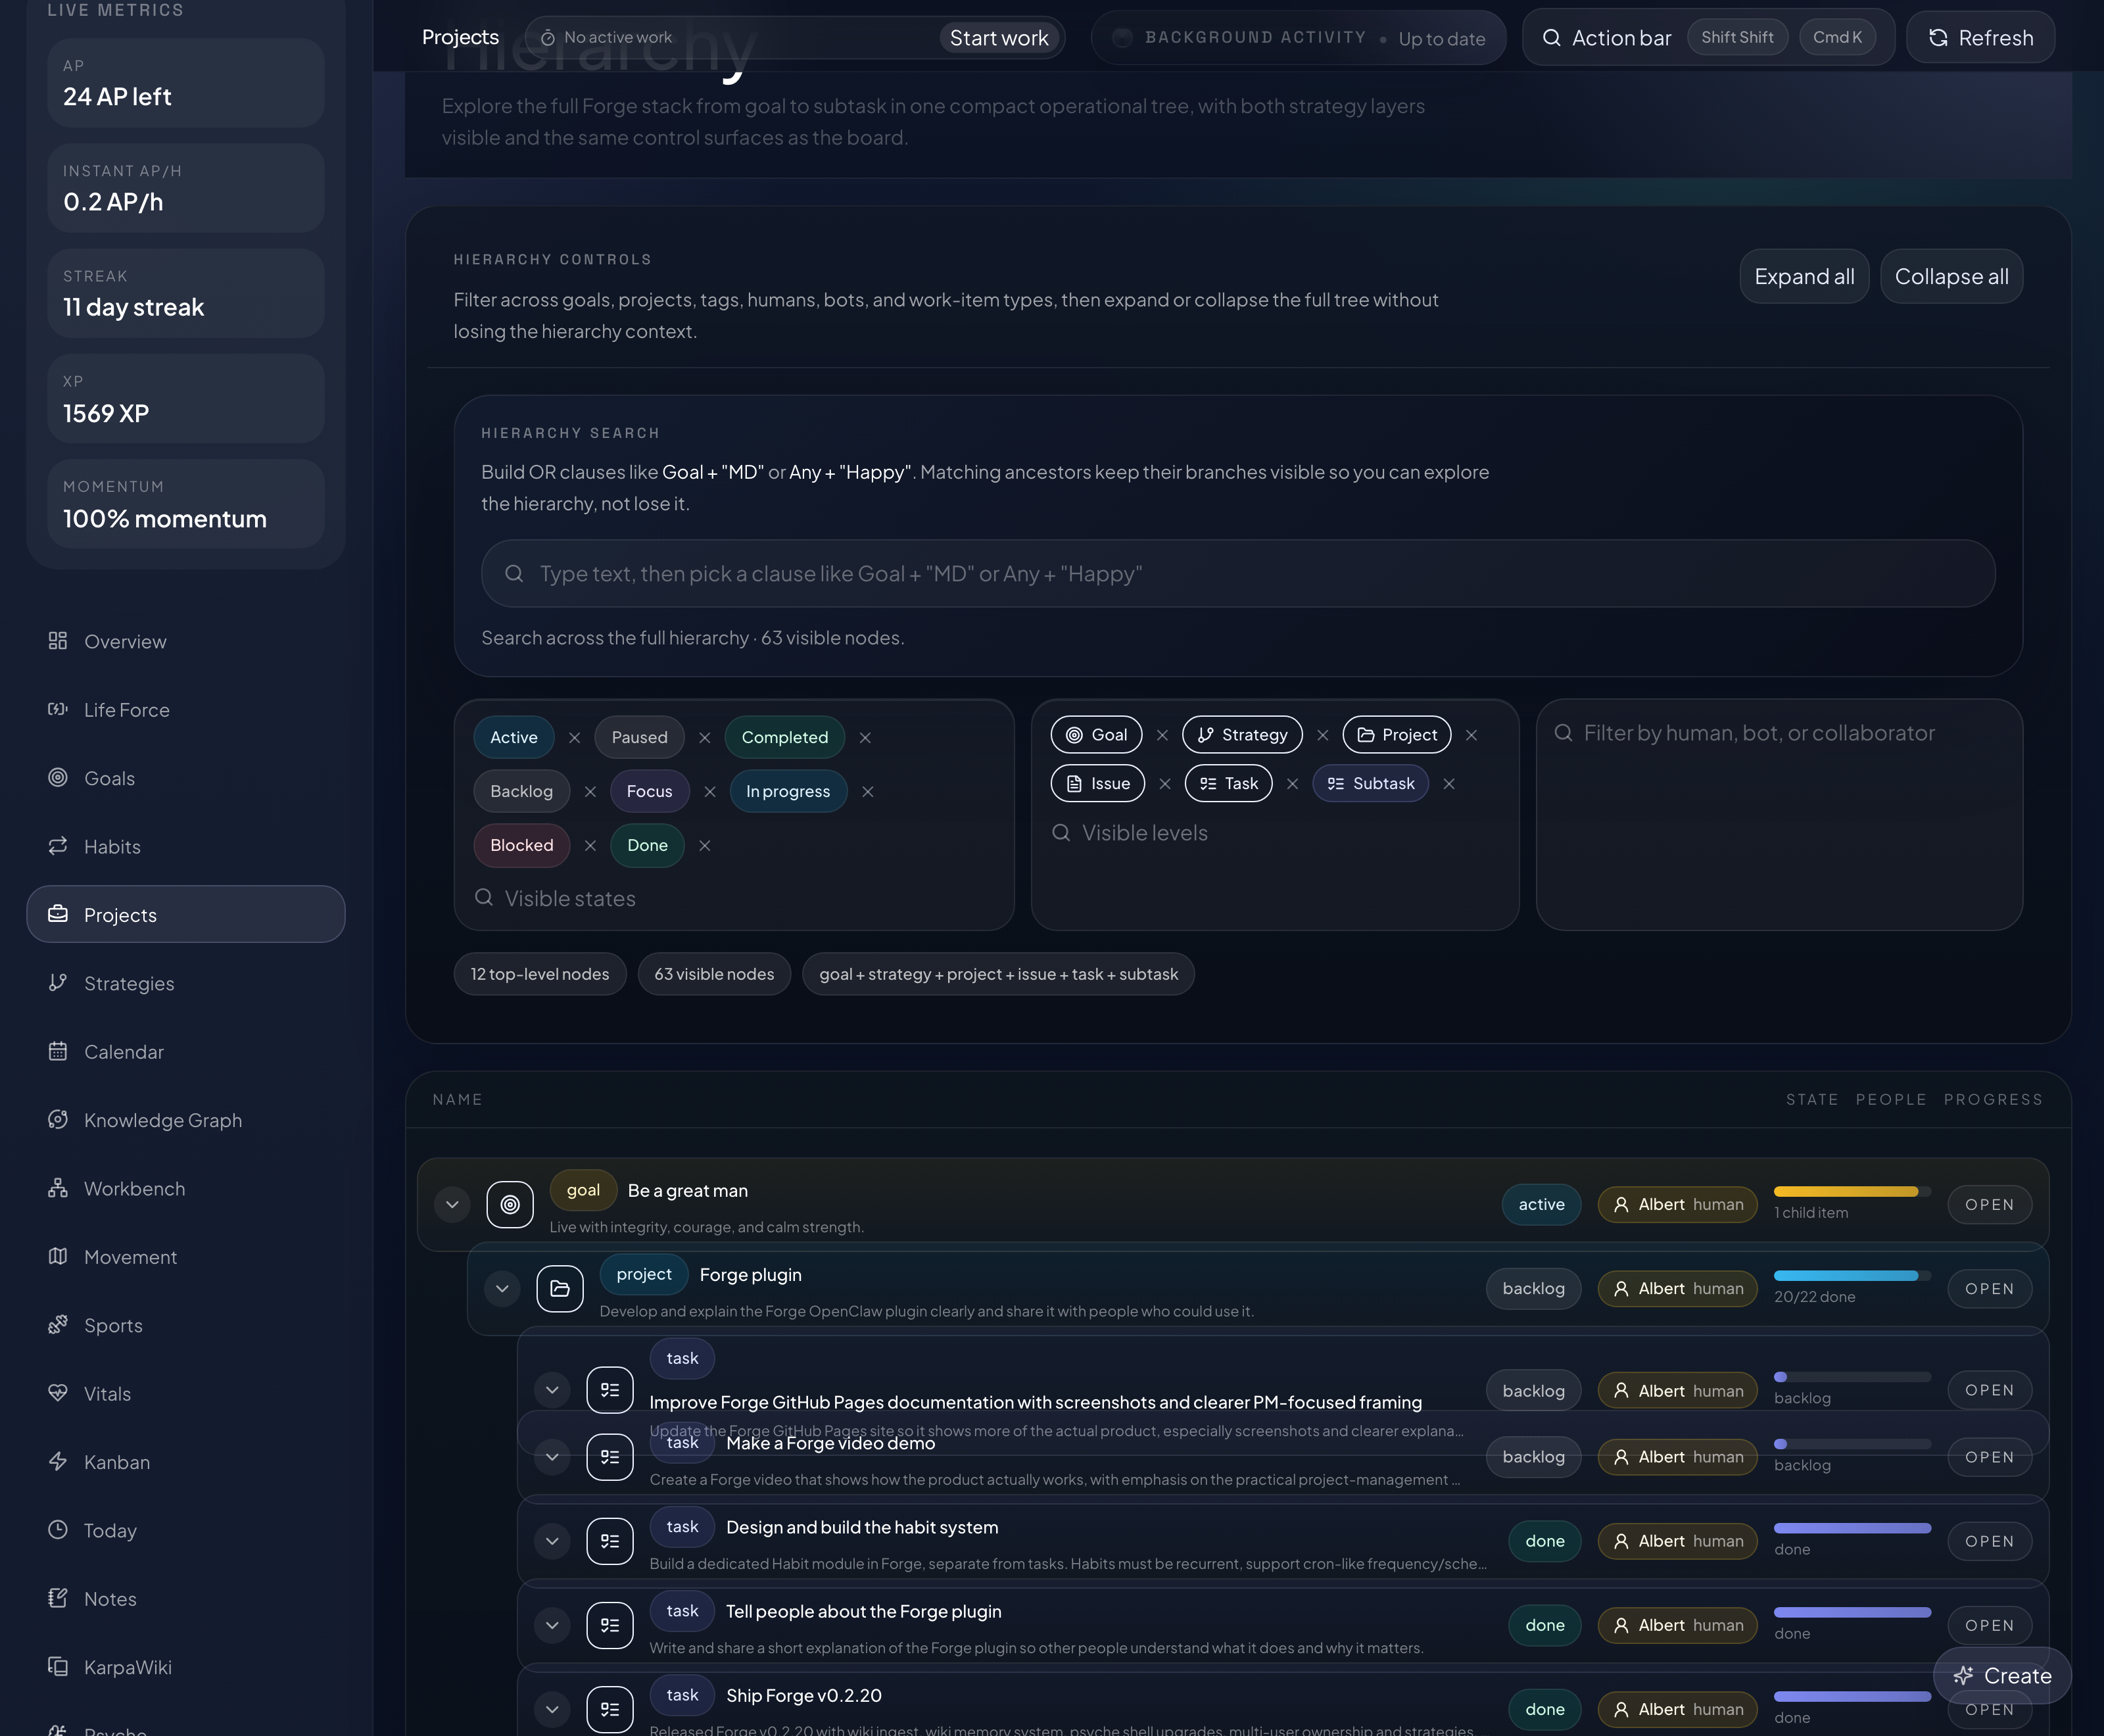
Task: Go to the Workbench panel
Action: pyautogui.click(x=133, y=1188)
